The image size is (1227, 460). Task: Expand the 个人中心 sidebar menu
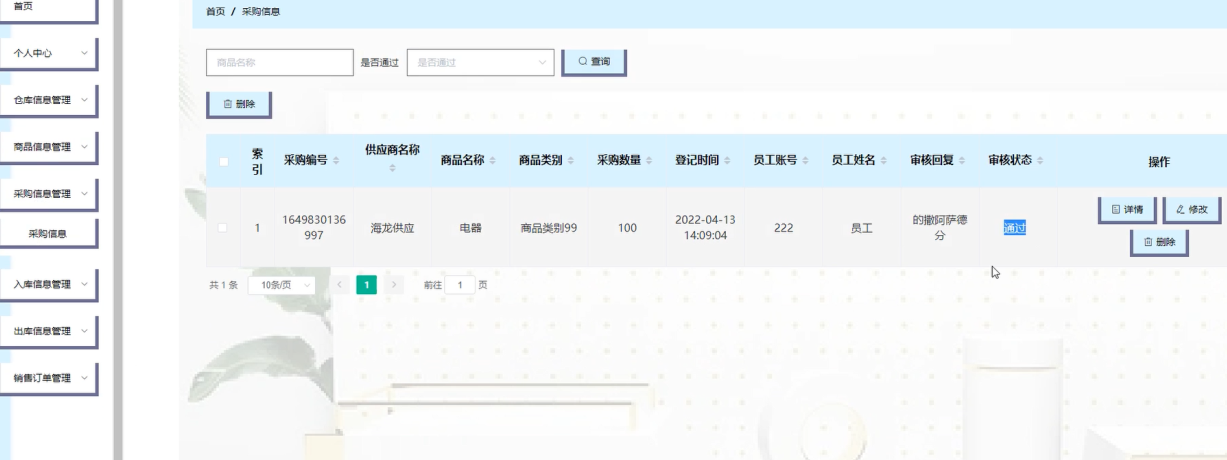[x=48, y=53]
